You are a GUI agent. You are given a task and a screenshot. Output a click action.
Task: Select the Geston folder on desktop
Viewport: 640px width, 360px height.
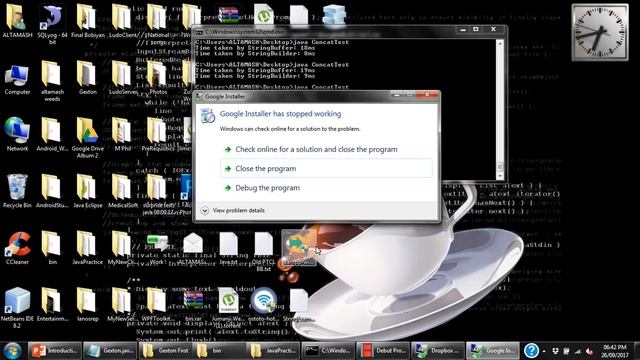click(87, 78)
